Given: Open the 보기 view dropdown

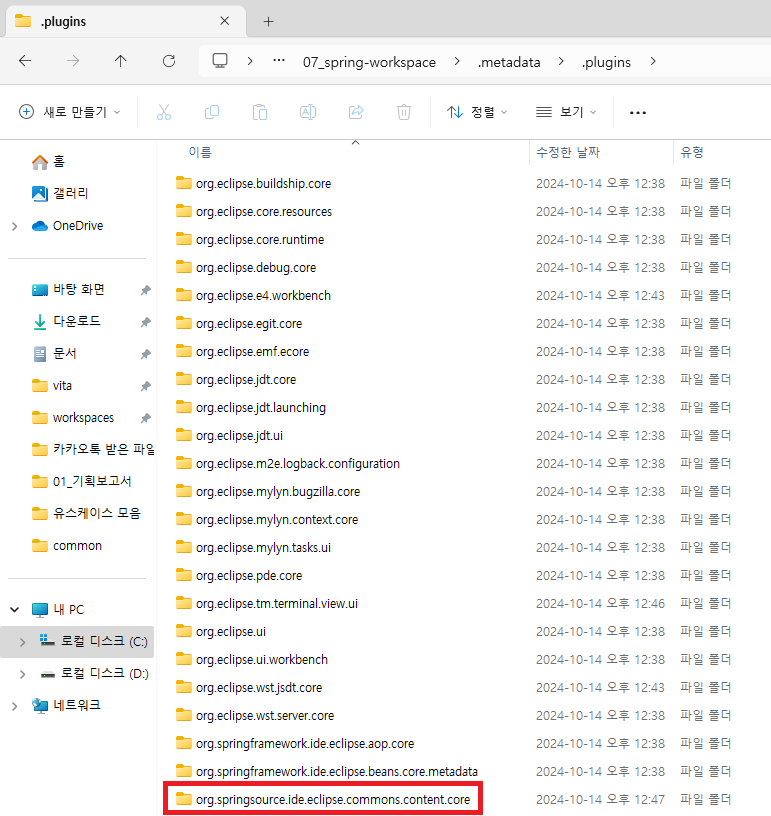Looking at the screenshot, I should tap(566, 112).
